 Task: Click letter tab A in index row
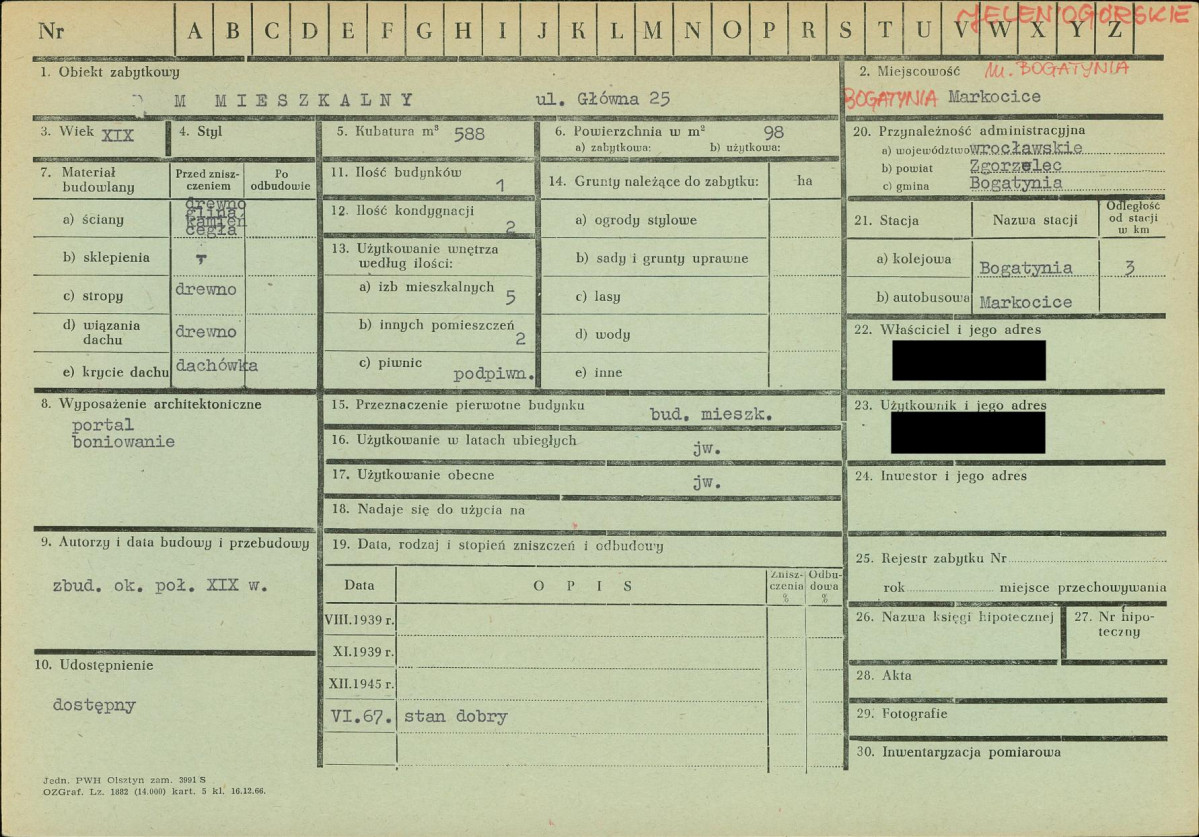pos(194,31)
